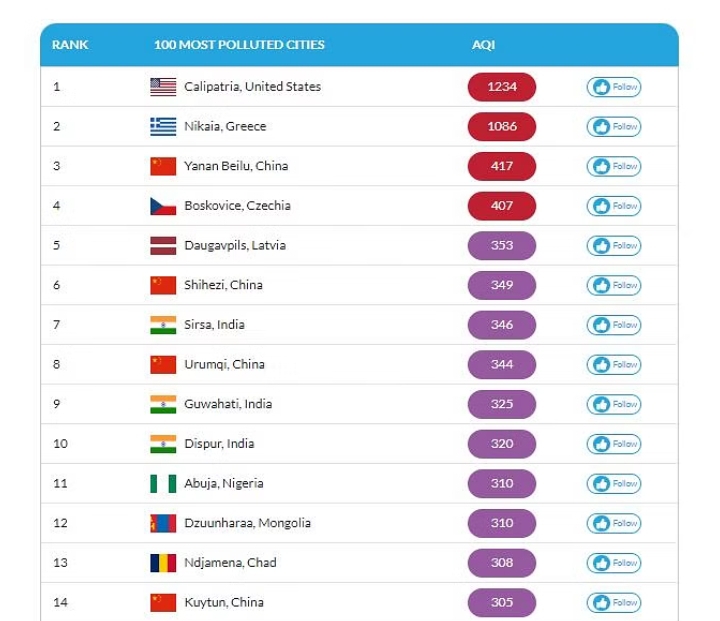Follow Calipatria, United States
Image resolution: width=720 pixels, height=621 pixels.
pos(614,87)
